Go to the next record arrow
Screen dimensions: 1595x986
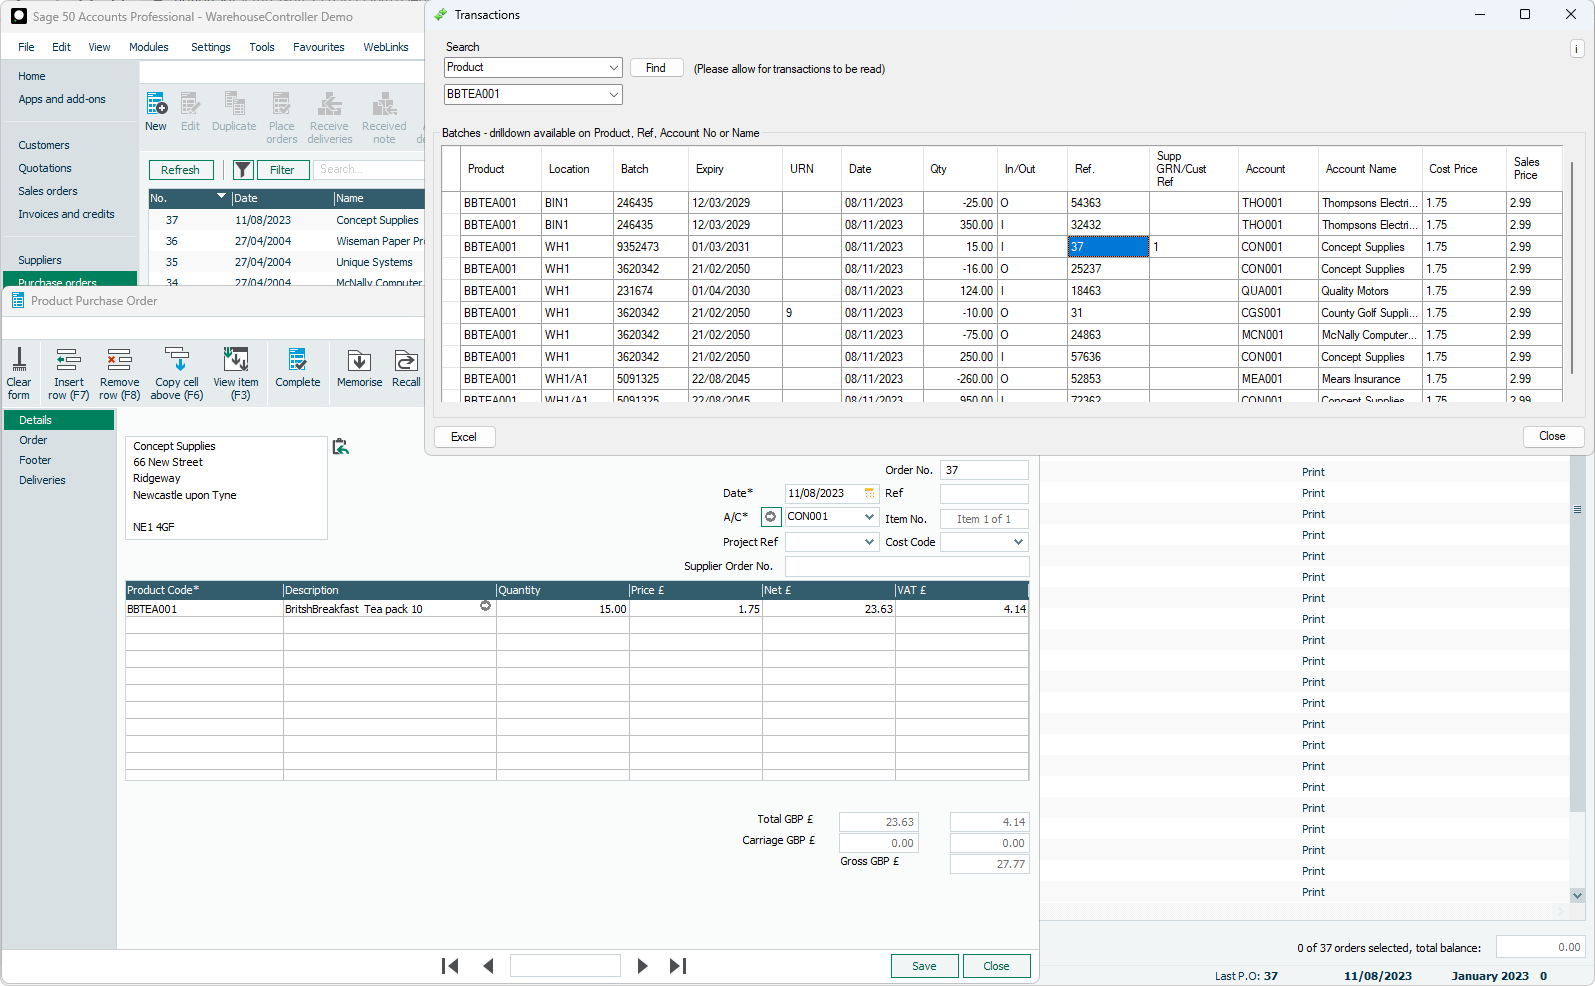pyautogui.click(x=642, y=966)
